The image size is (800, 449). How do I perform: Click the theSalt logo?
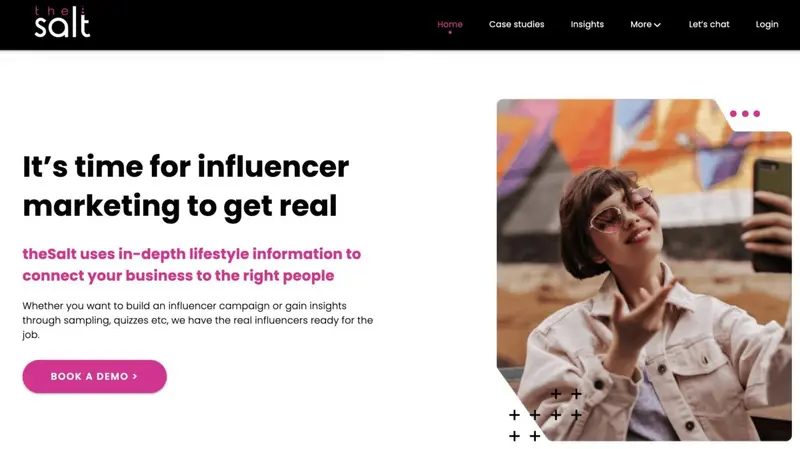point(62,22)
